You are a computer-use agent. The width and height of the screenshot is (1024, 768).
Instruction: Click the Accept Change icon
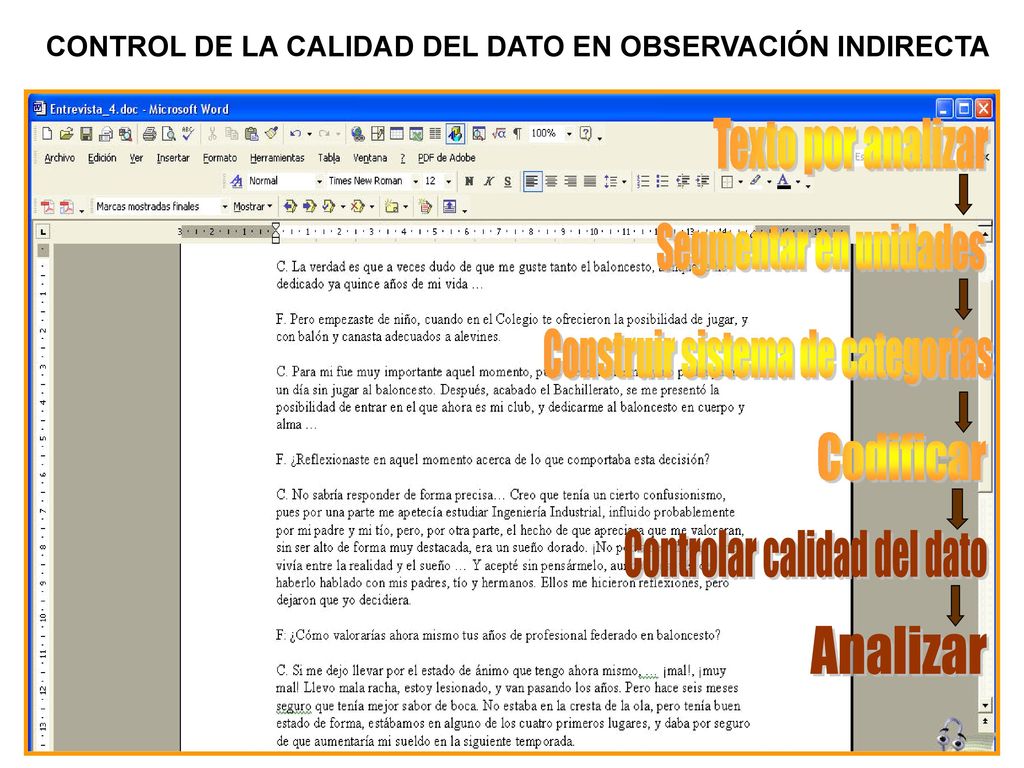328,207
